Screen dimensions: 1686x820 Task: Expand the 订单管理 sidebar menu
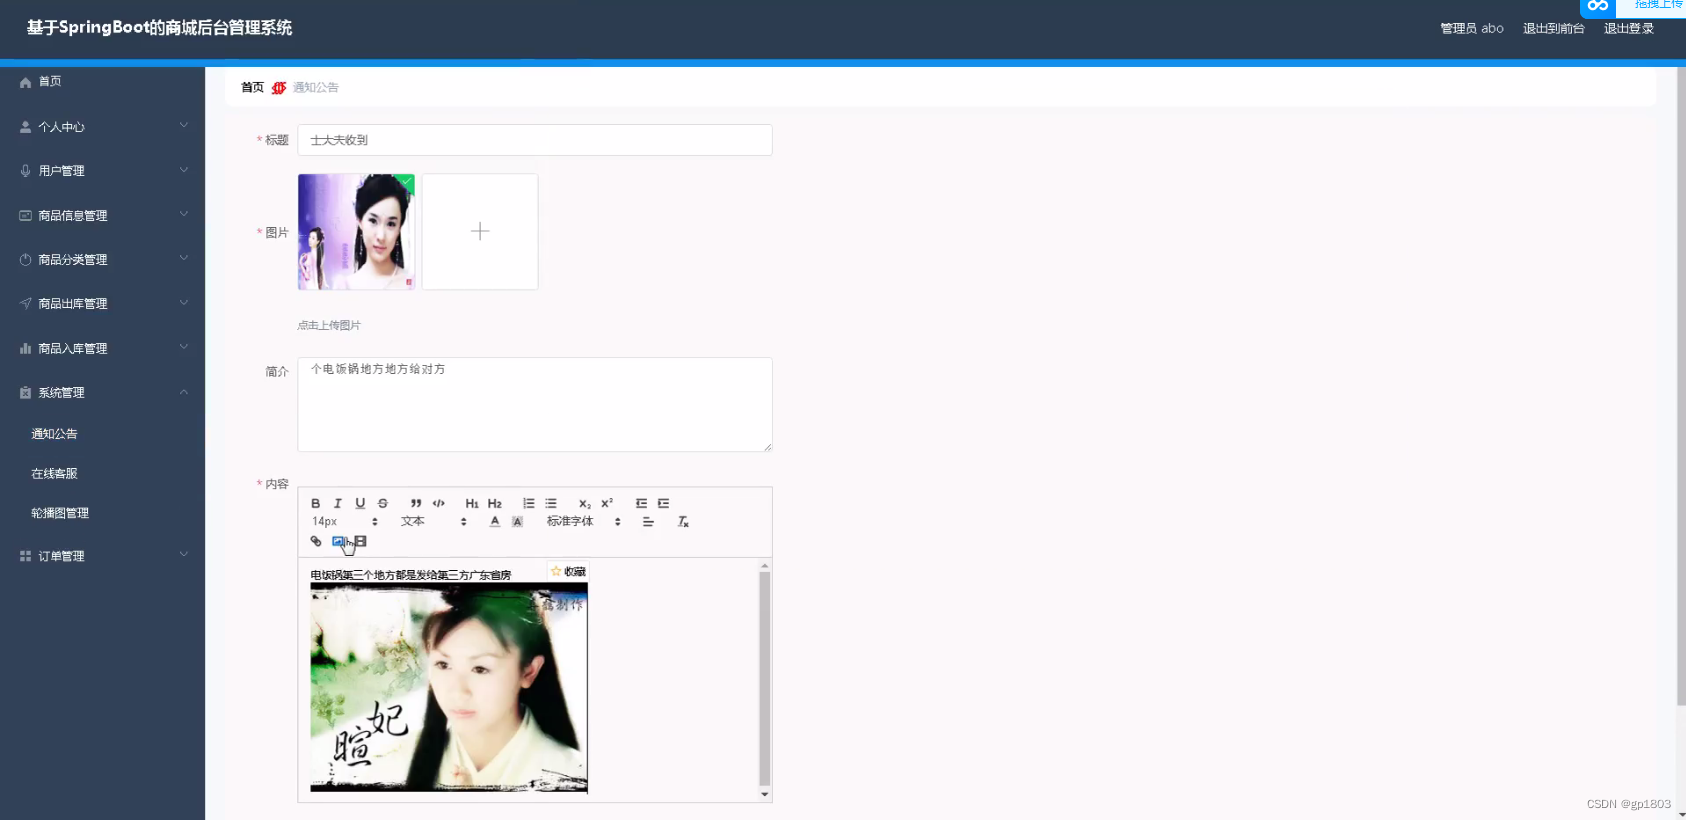[102, 556]
